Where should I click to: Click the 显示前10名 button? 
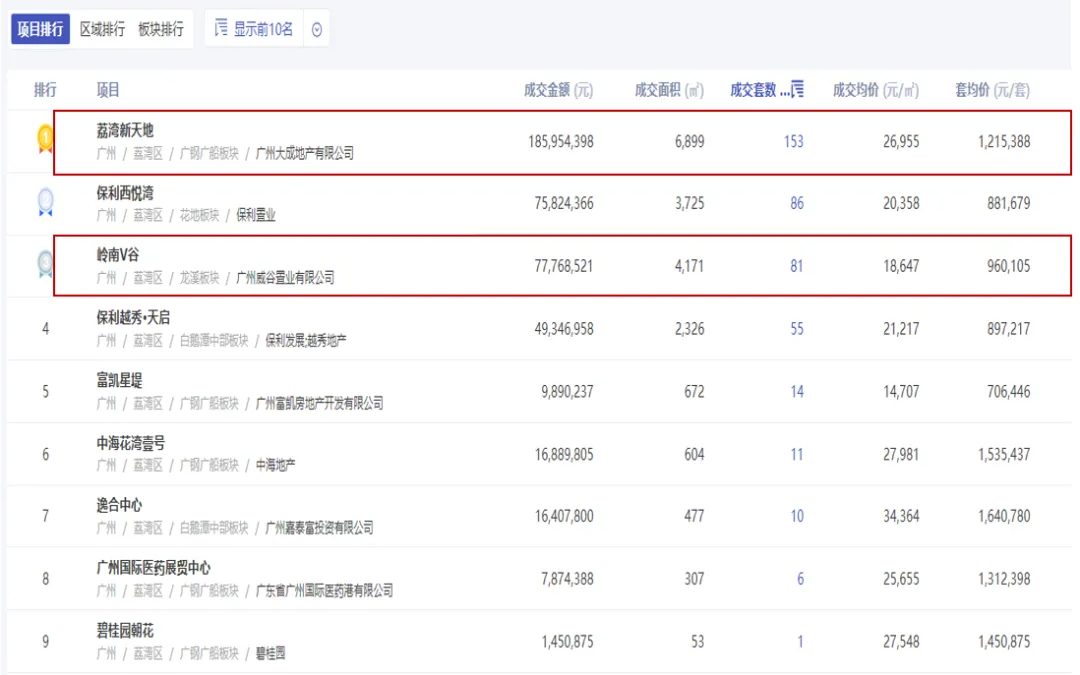point(263,29)
